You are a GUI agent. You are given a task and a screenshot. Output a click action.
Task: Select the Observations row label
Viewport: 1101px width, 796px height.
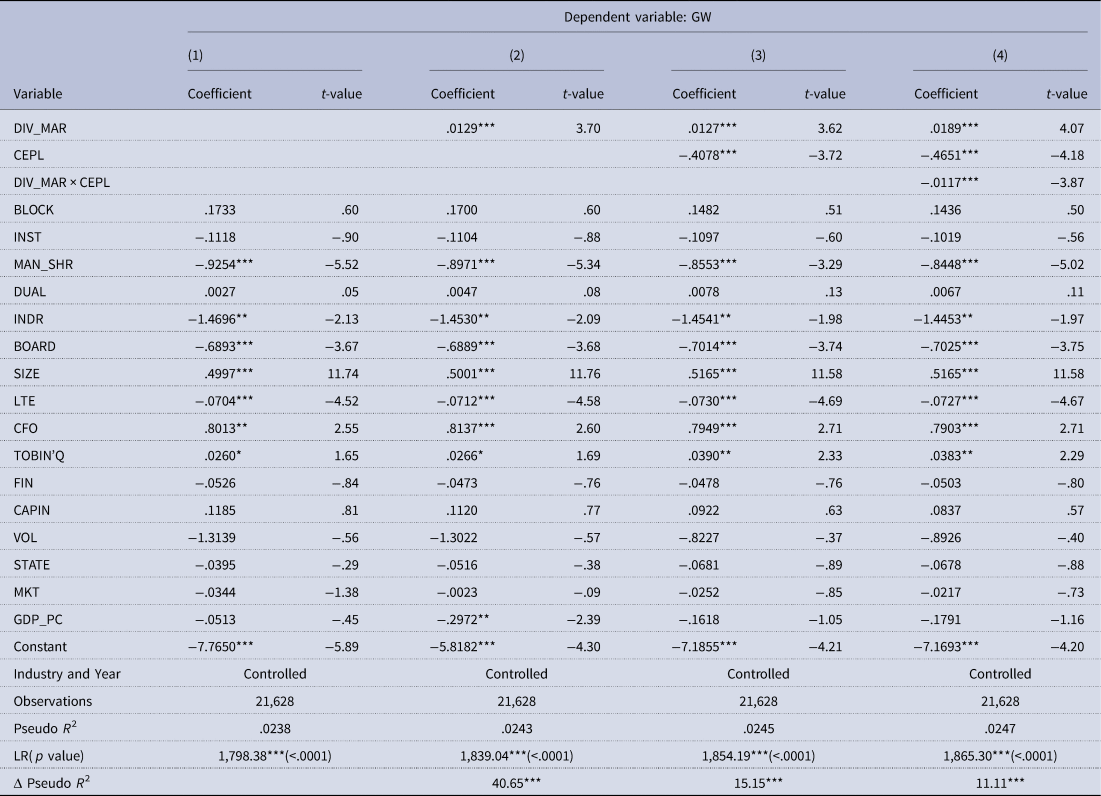[53, 674]
